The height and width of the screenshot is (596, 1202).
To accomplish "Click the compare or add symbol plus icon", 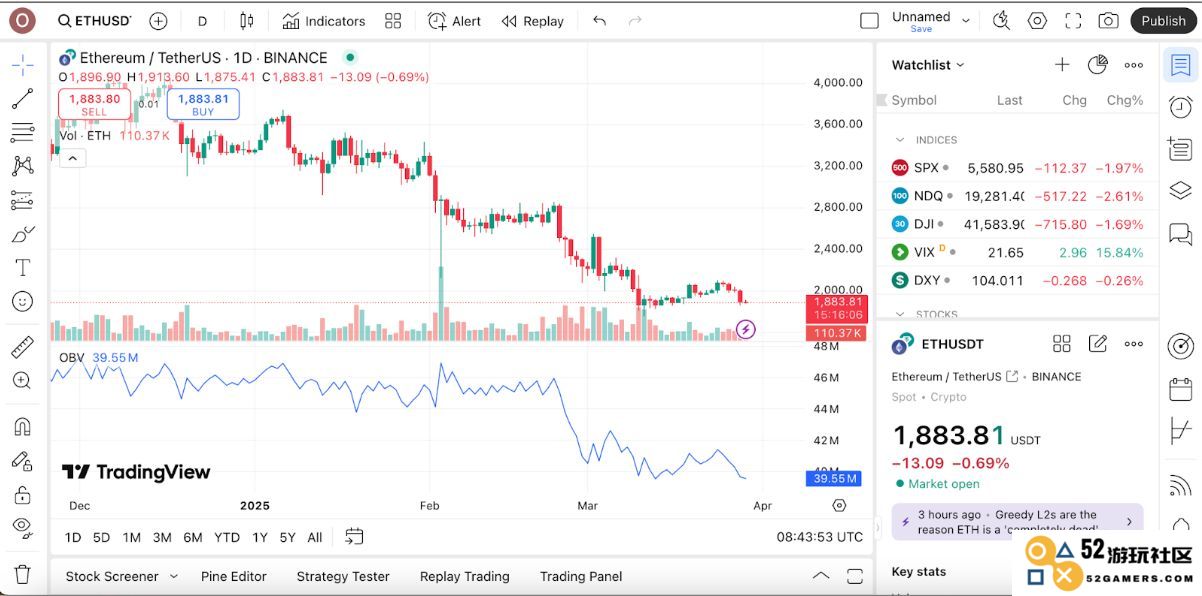I will [x=158, y=21].
